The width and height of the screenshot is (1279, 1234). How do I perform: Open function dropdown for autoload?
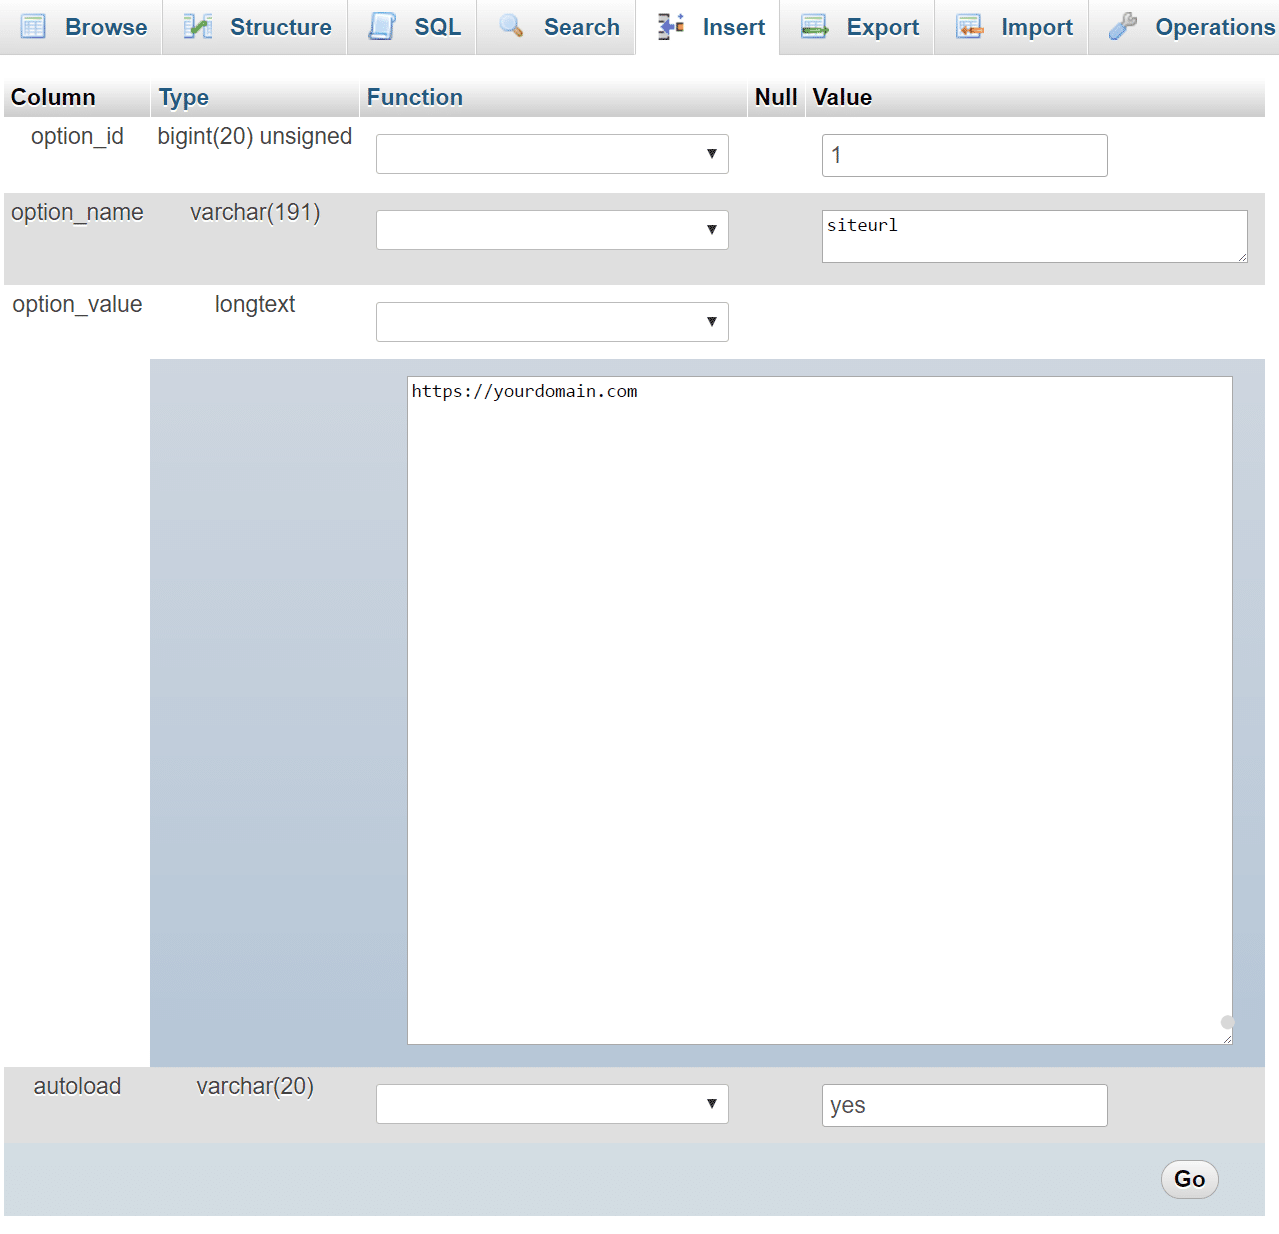pyautogui.click(x=552, y=1104)
